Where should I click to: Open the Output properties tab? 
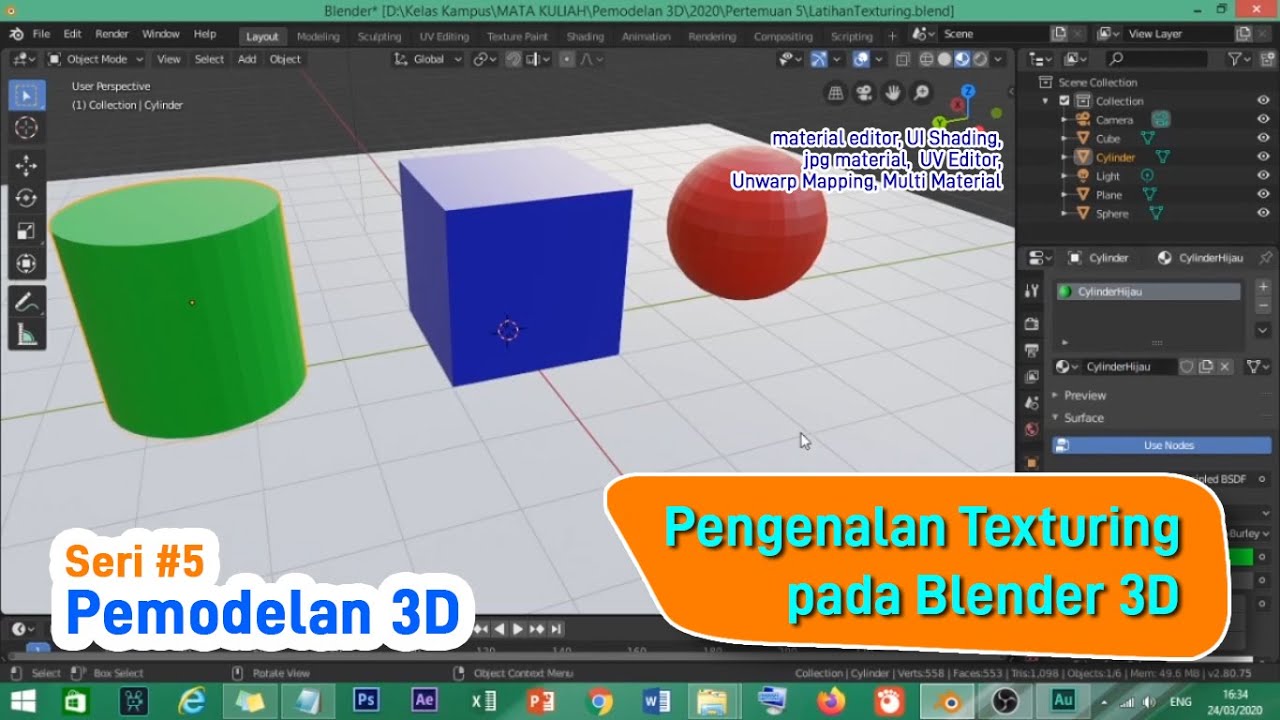(1032, 350)
